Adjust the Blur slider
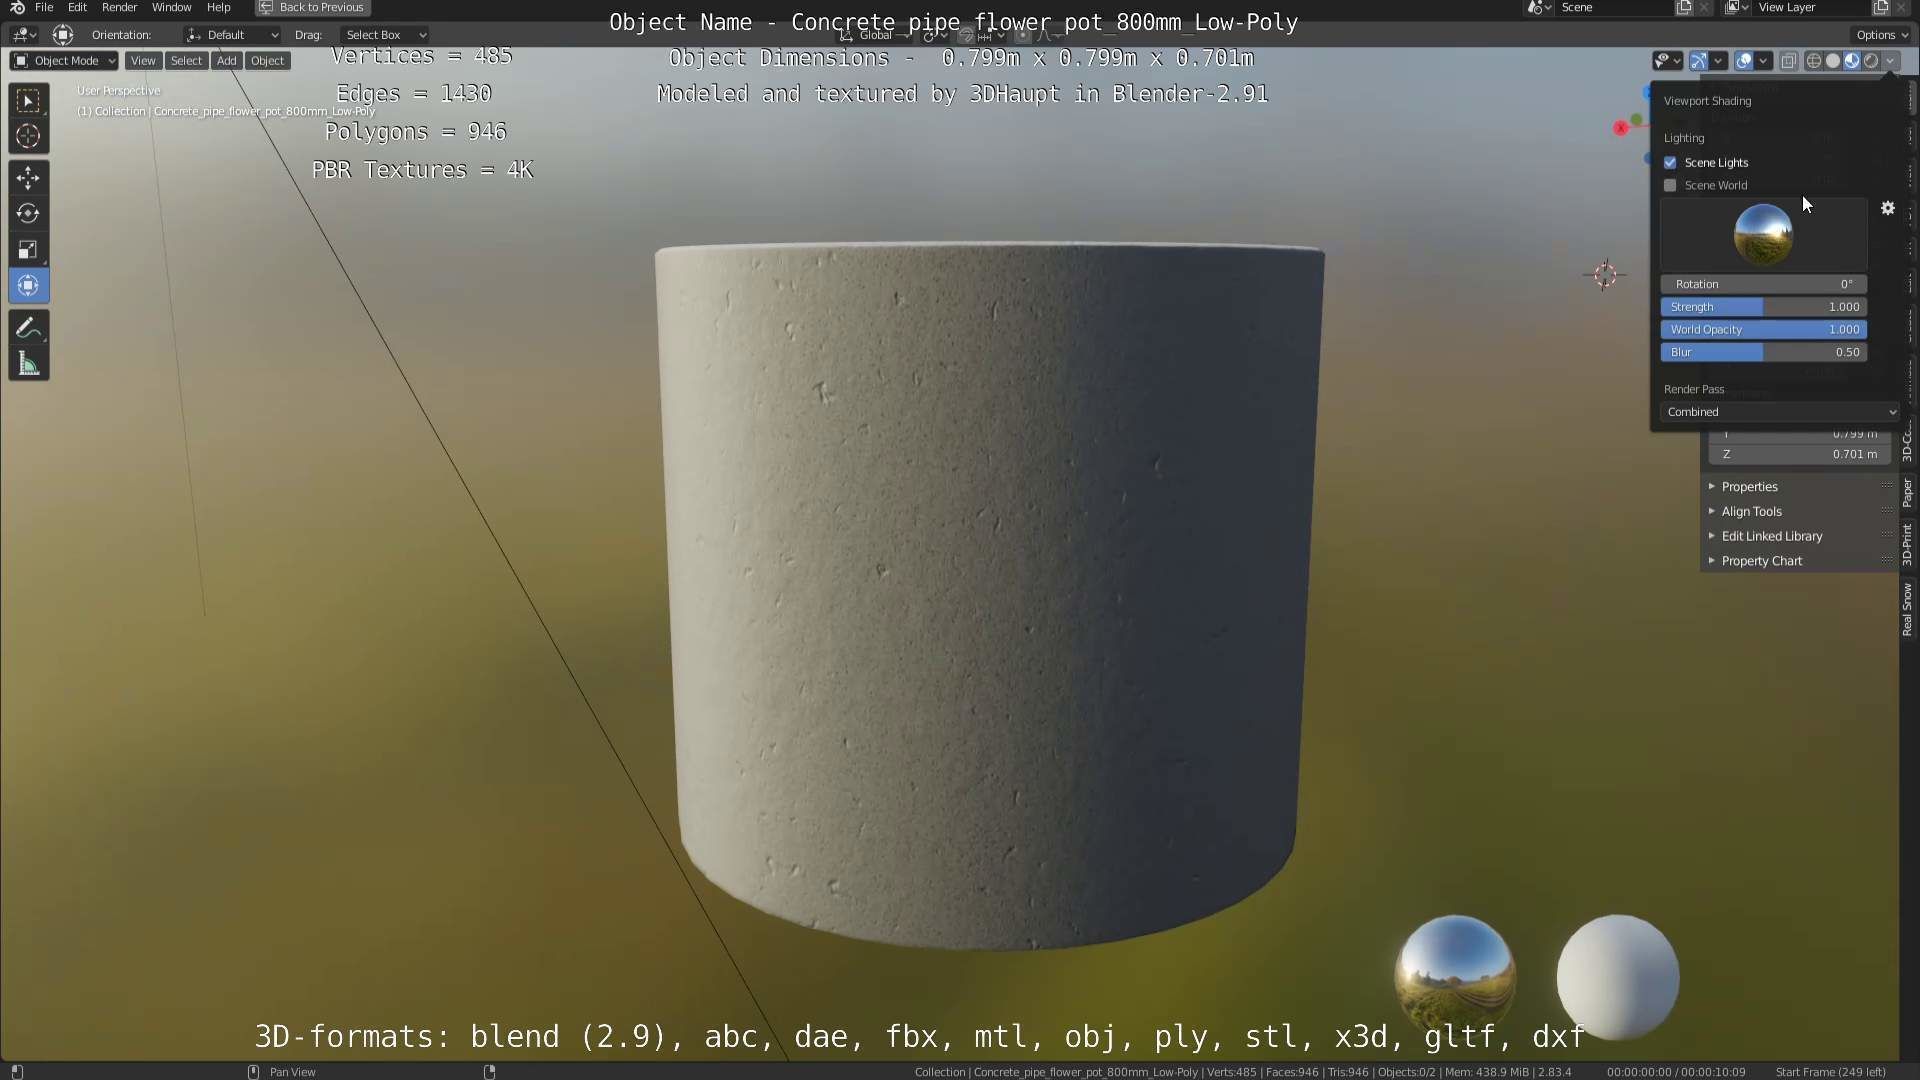Image resolution: width=1920 pixels, height=1080 pixels. pyautogui.click(x=1764, y=353)
